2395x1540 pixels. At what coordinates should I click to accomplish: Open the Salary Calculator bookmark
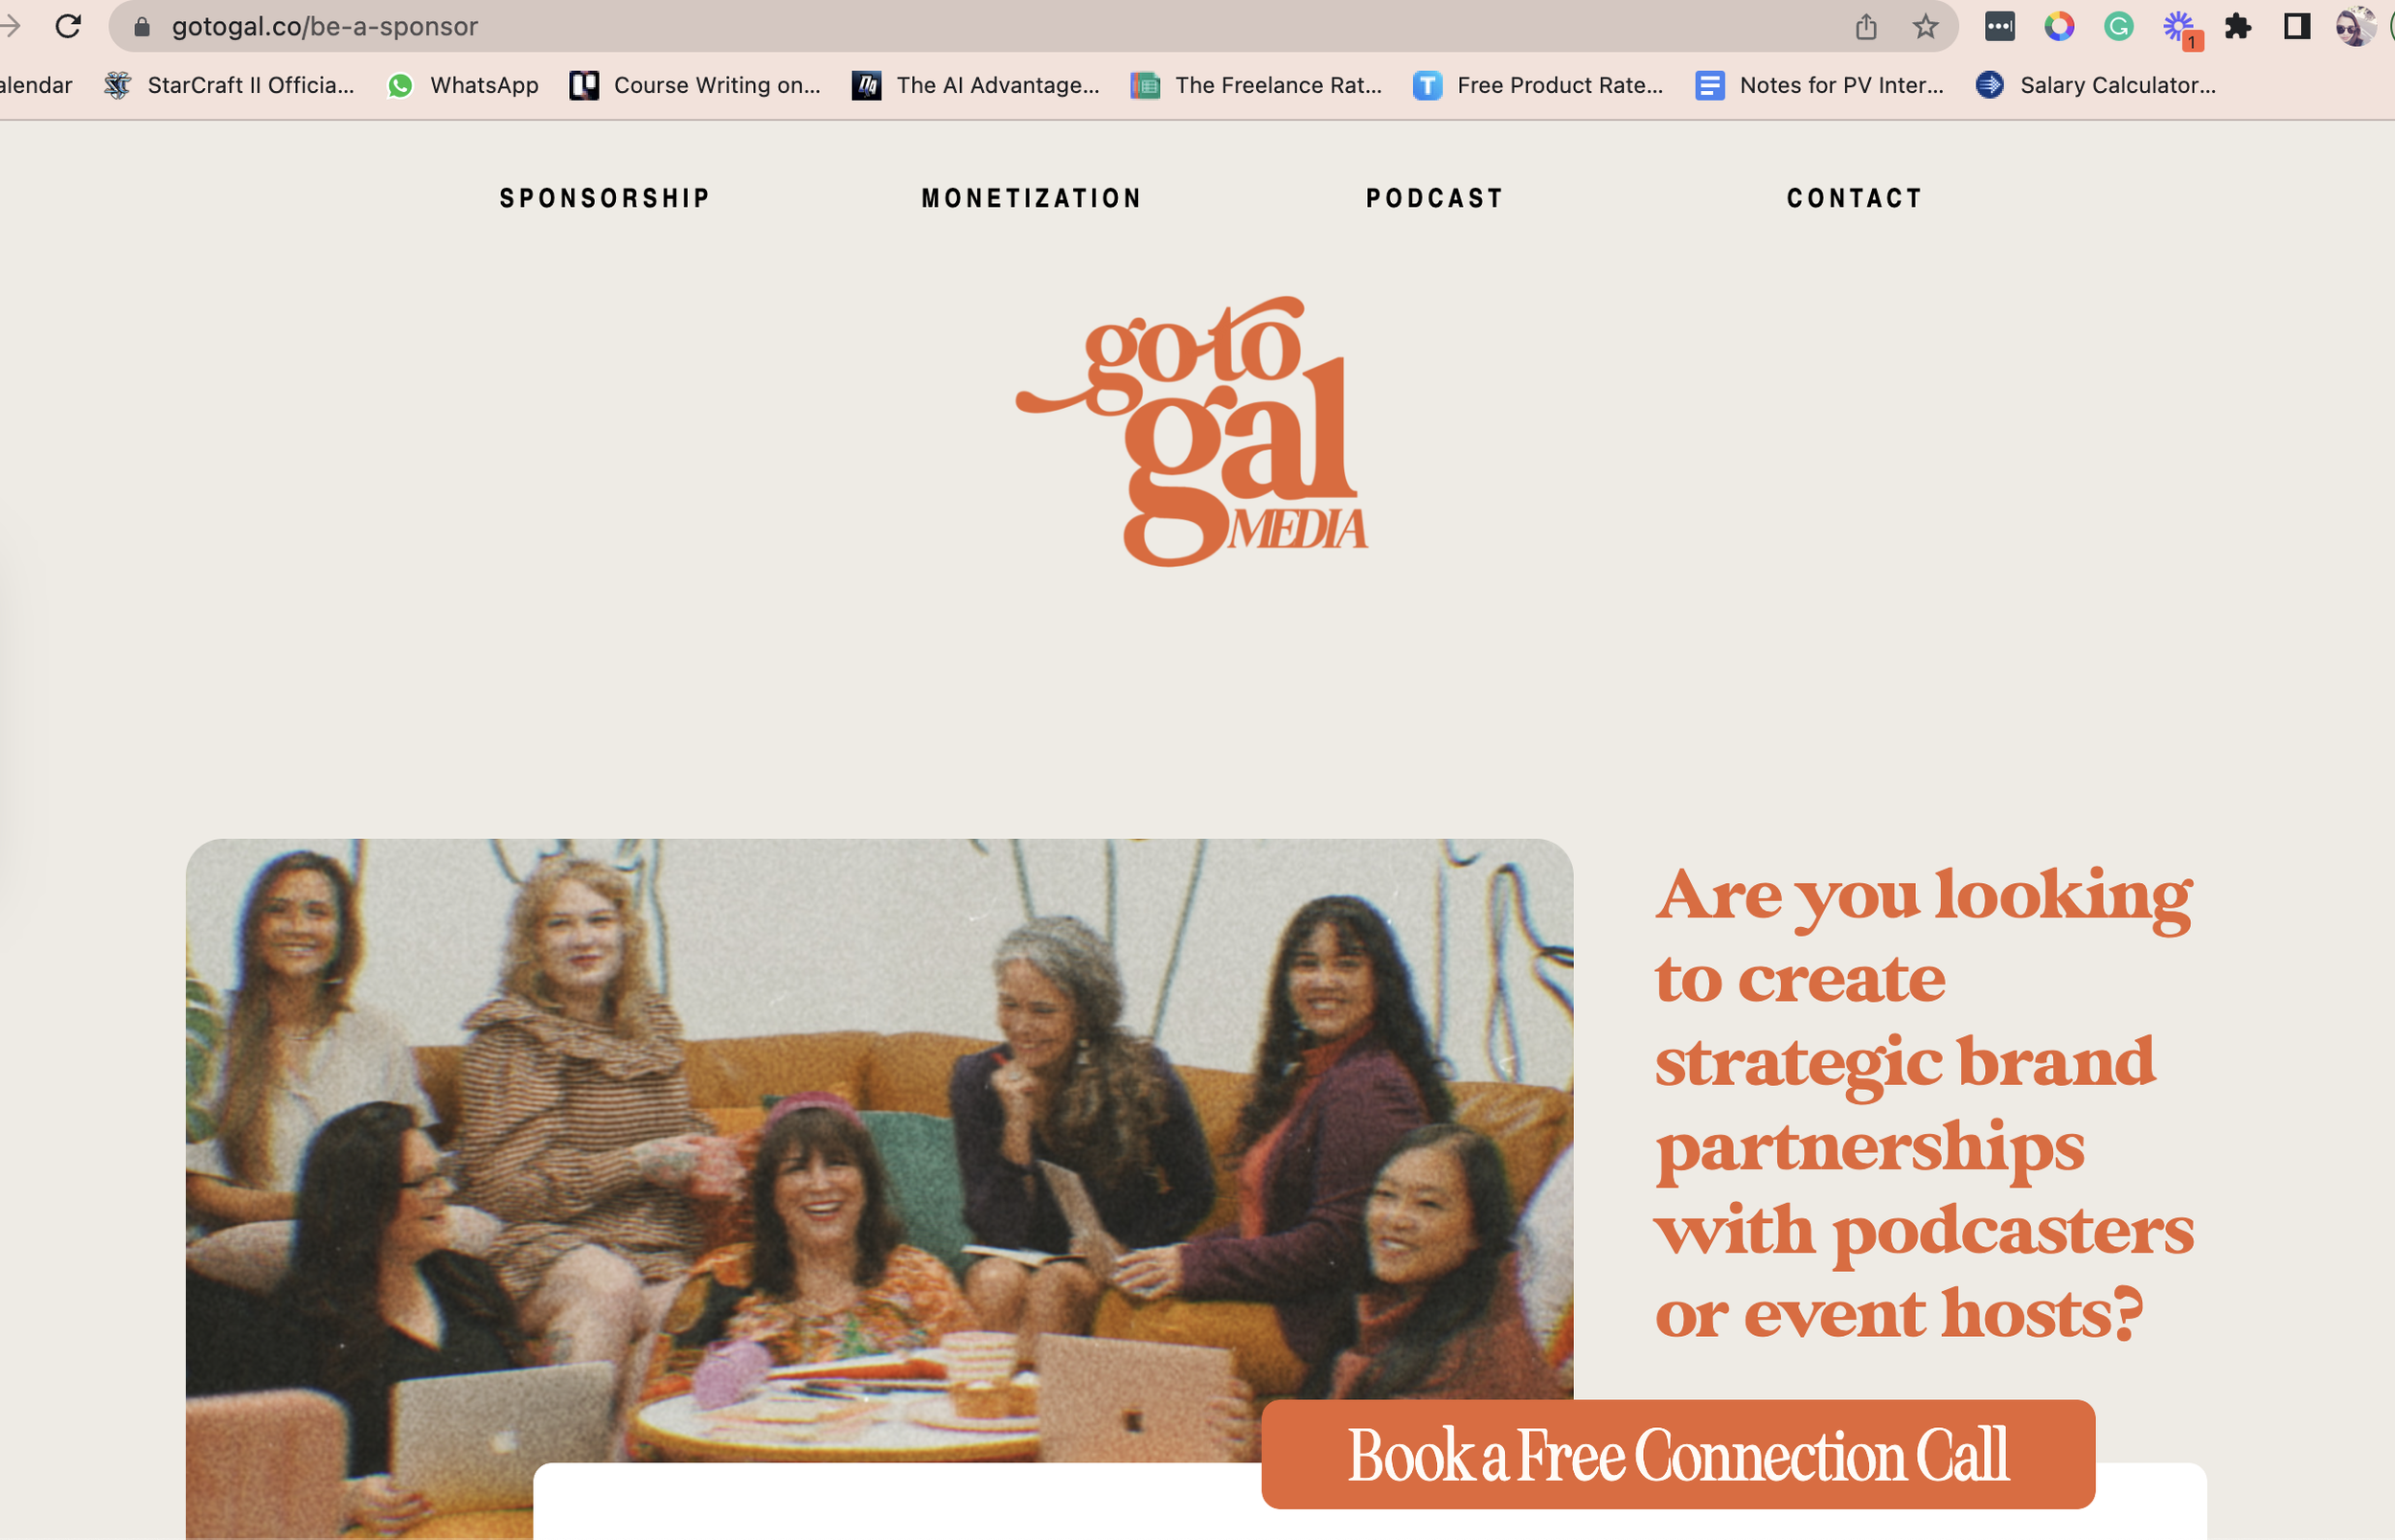pos(2096,85)
